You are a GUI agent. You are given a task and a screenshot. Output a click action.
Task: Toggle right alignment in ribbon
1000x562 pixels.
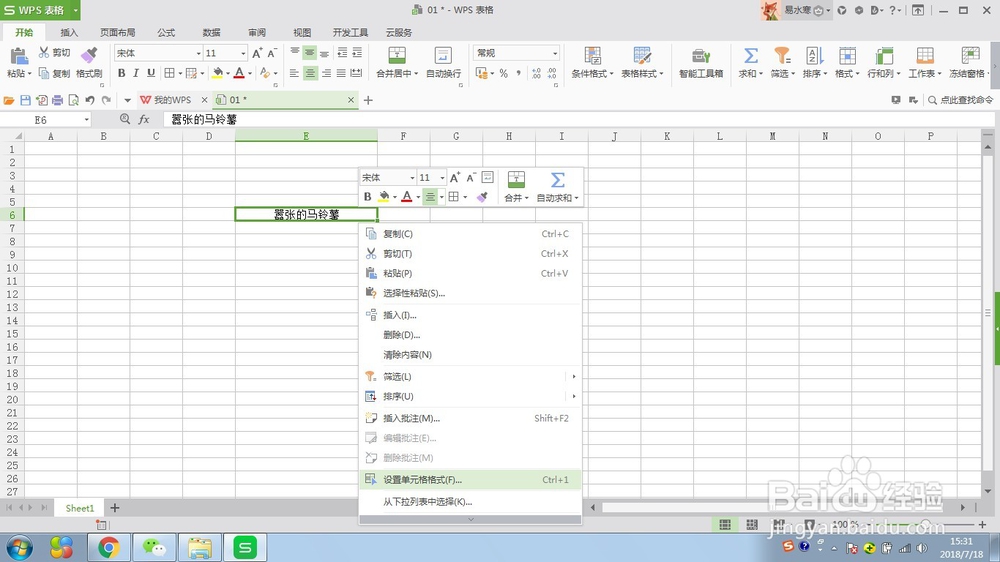(x=326, y=73)
